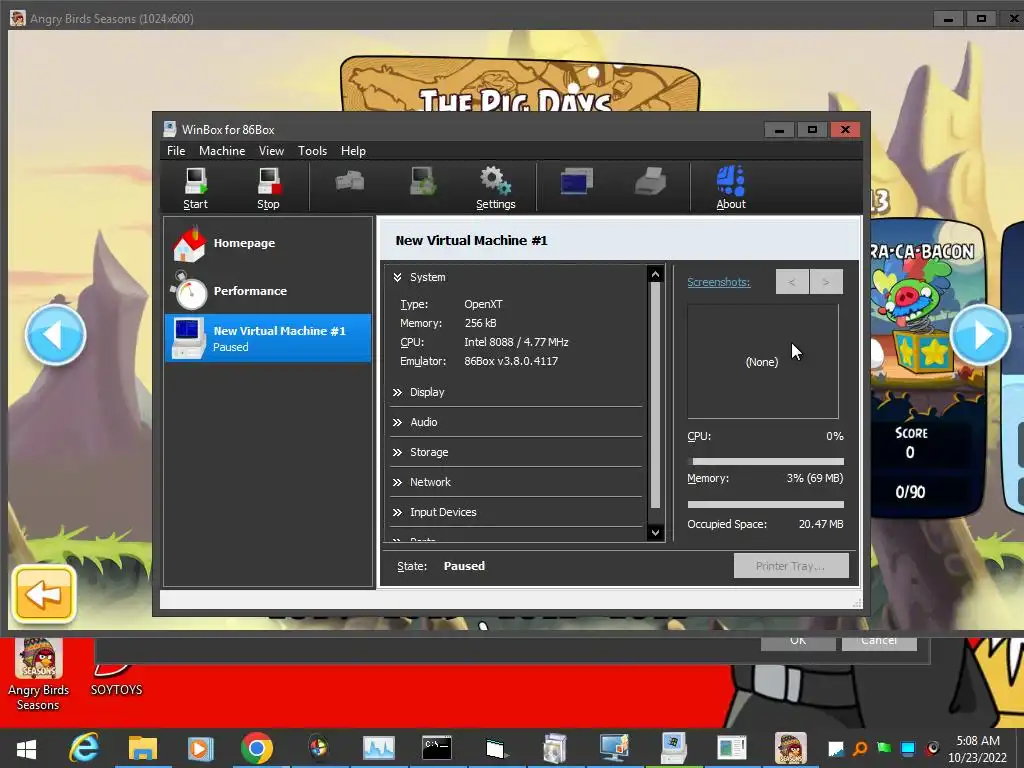Viewport: 1024px width, 768px height.
Task: Open the Homepage sidebar entry
Action: [x=268, y=243]
